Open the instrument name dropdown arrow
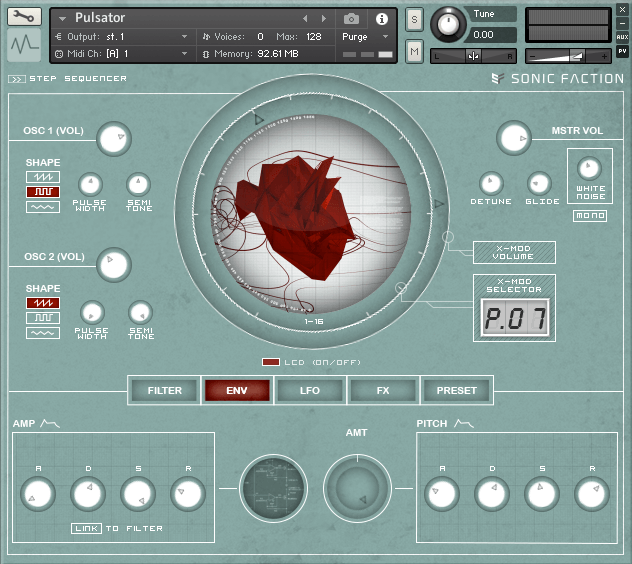Screen dimensions: 632x564 [x=62, y=19]
